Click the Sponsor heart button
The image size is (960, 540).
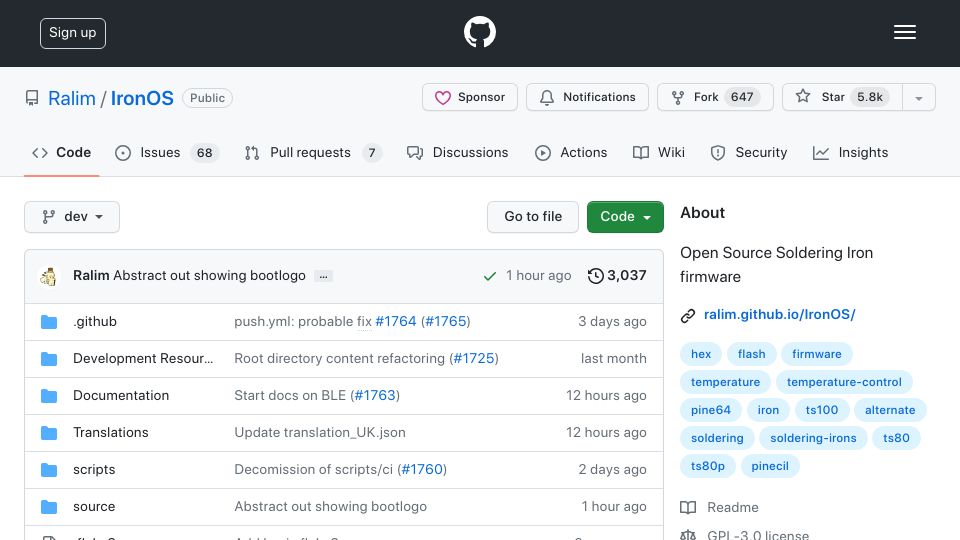pos(470,97)
